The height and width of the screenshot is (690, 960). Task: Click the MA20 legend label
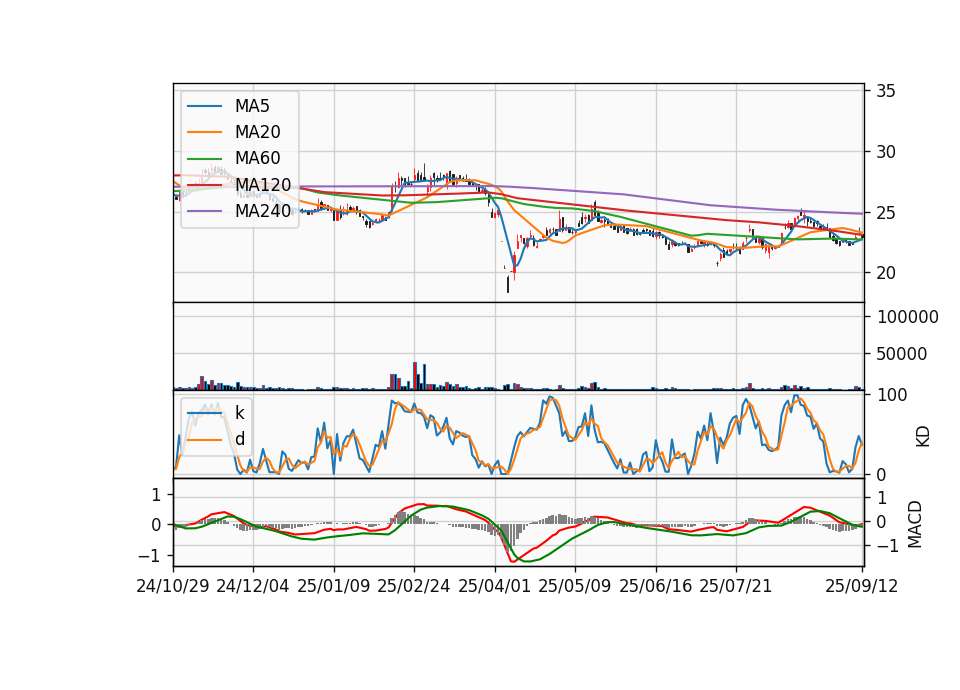click(257, 132)
